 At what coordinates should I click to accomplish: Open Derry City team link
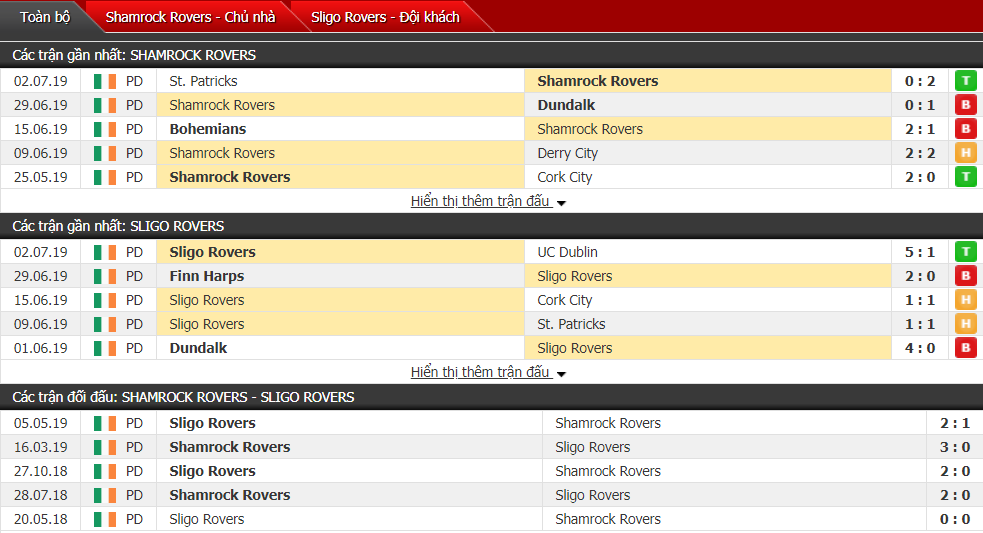(567, 153)
